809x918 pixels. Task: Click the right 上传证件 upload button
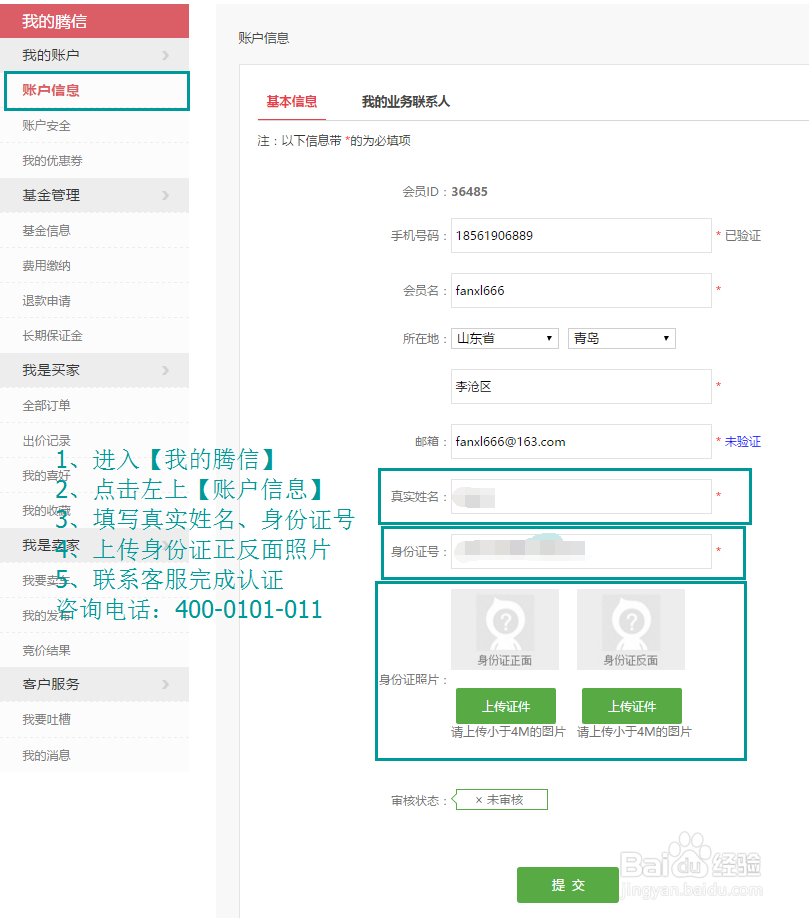[x=631, y=705]
